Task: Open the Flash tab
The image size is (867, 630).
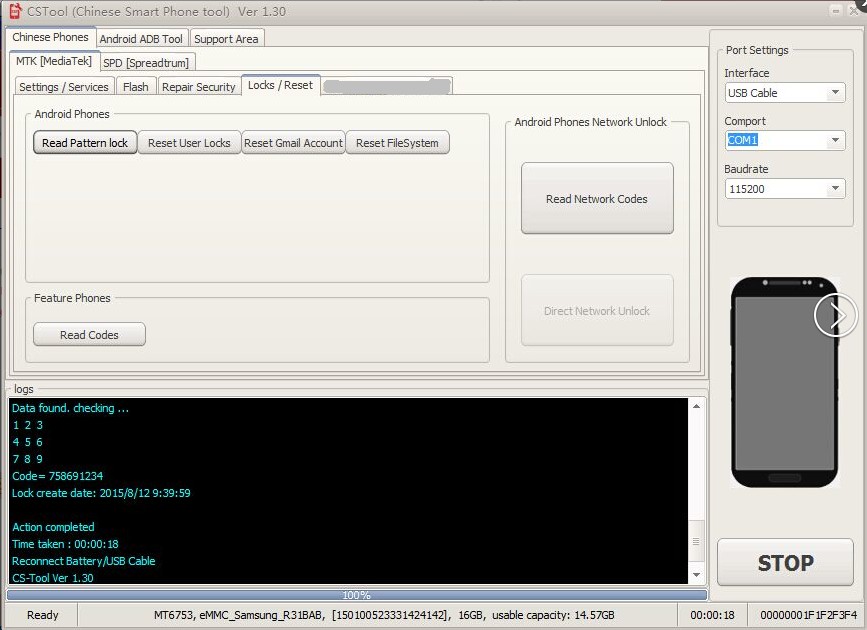Action: point(135,87)
